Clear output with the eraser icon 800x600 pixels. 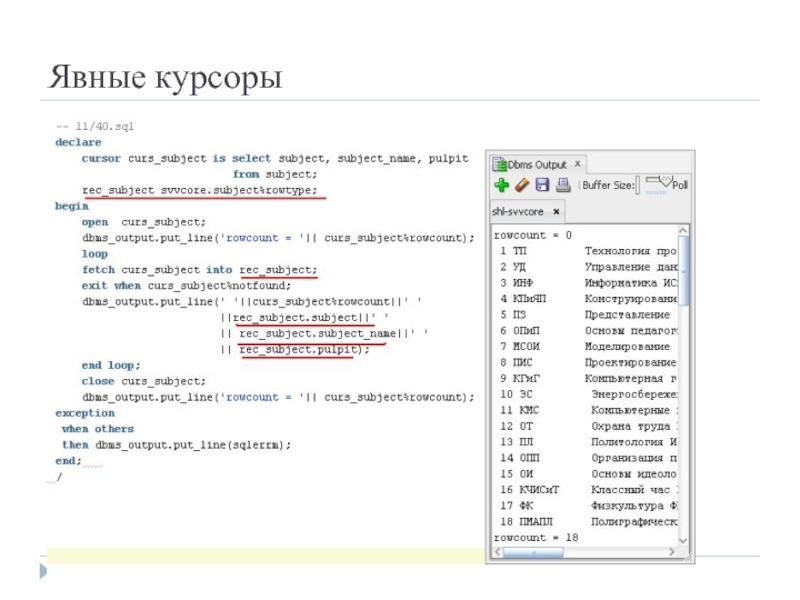(x=521, y=185)
